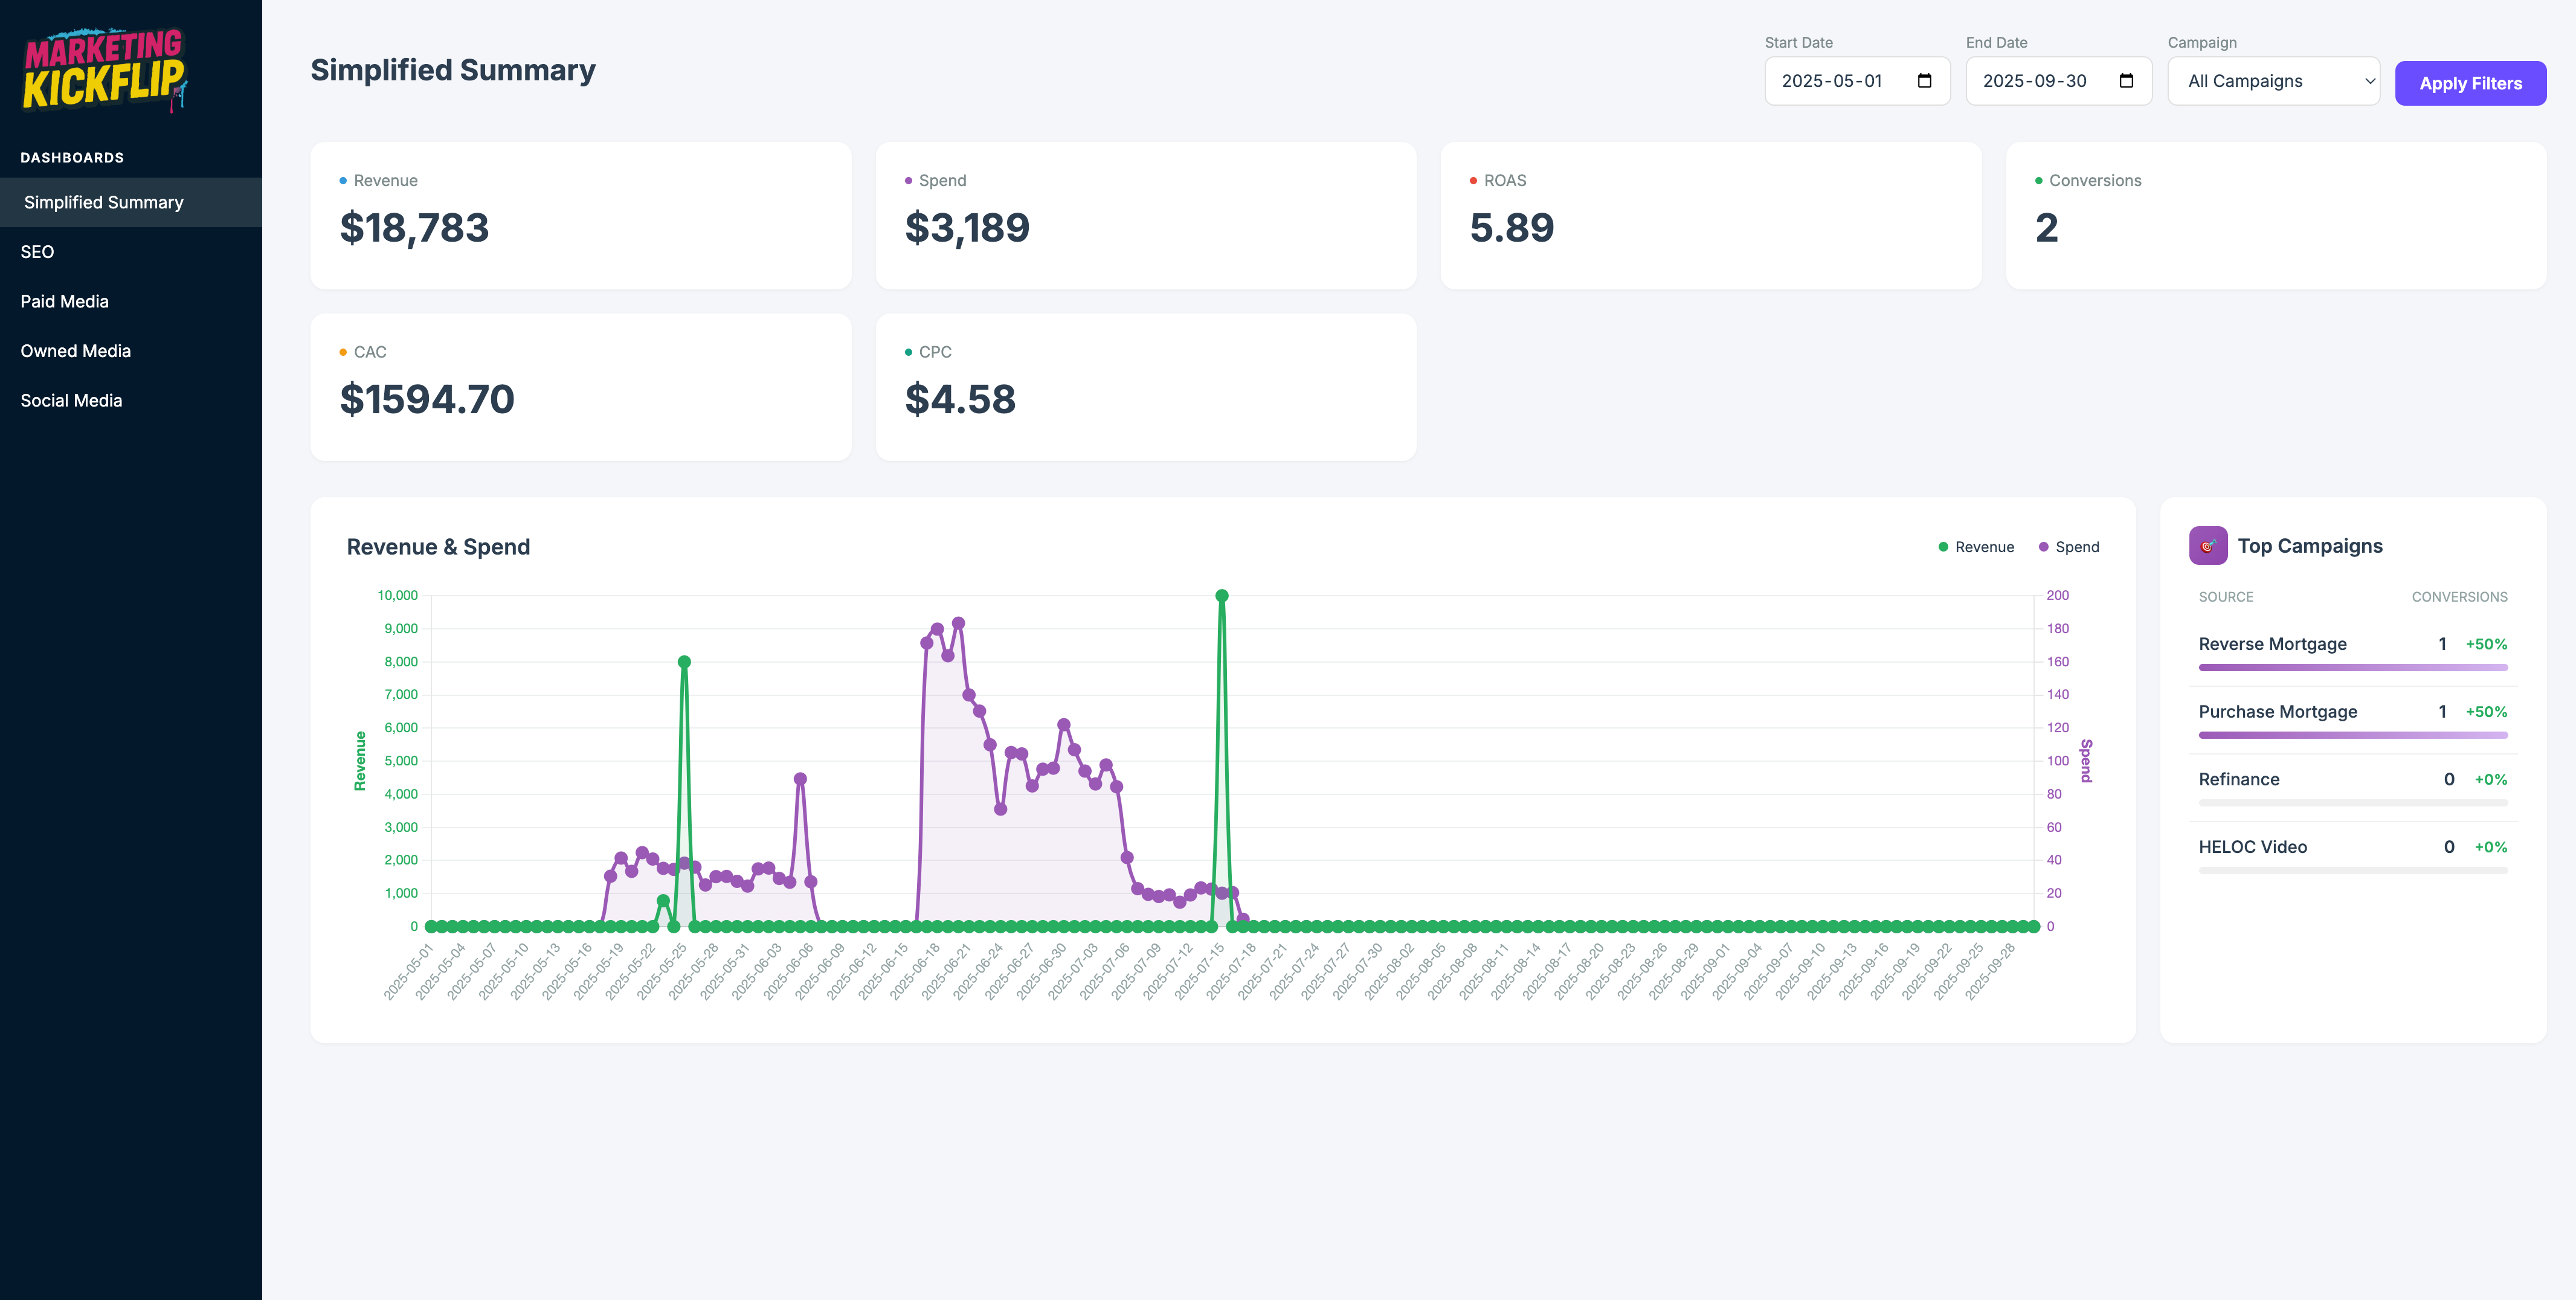
Task: Click the blue dot beside the Revenue card label
Action: pos(343,181)
